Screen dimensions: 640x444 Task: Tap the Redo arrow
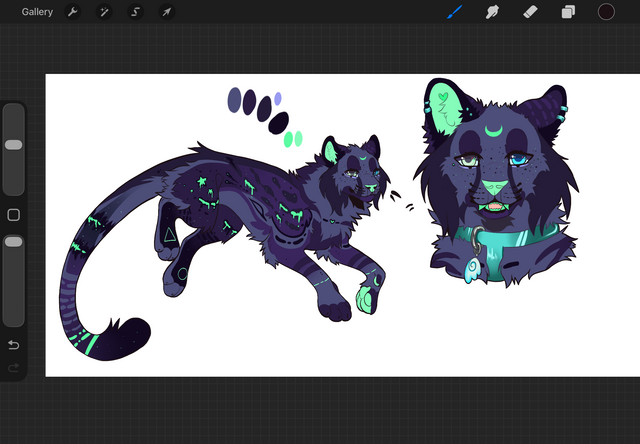(x=13, y=368)
